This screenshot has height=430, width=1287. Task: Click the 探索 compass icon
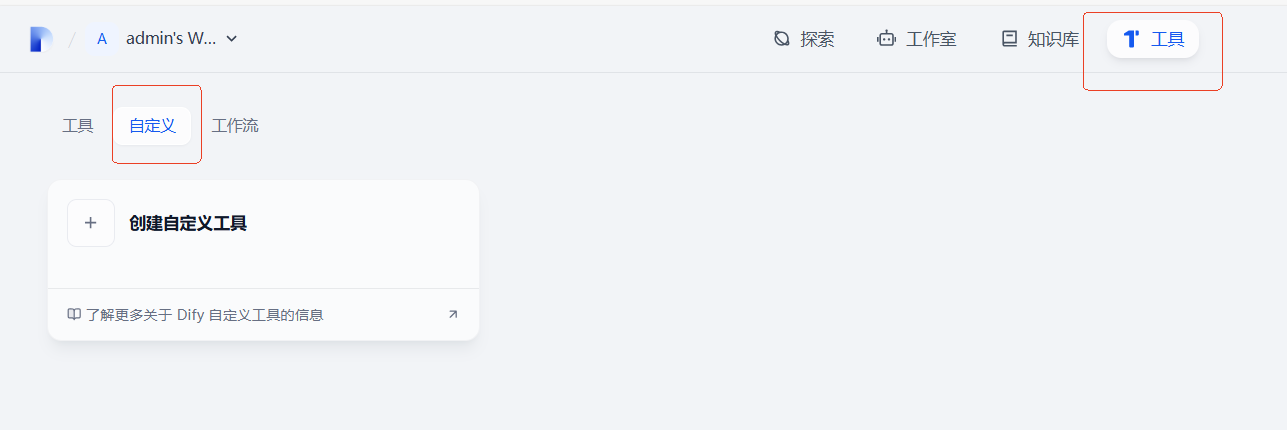(782, 39)
